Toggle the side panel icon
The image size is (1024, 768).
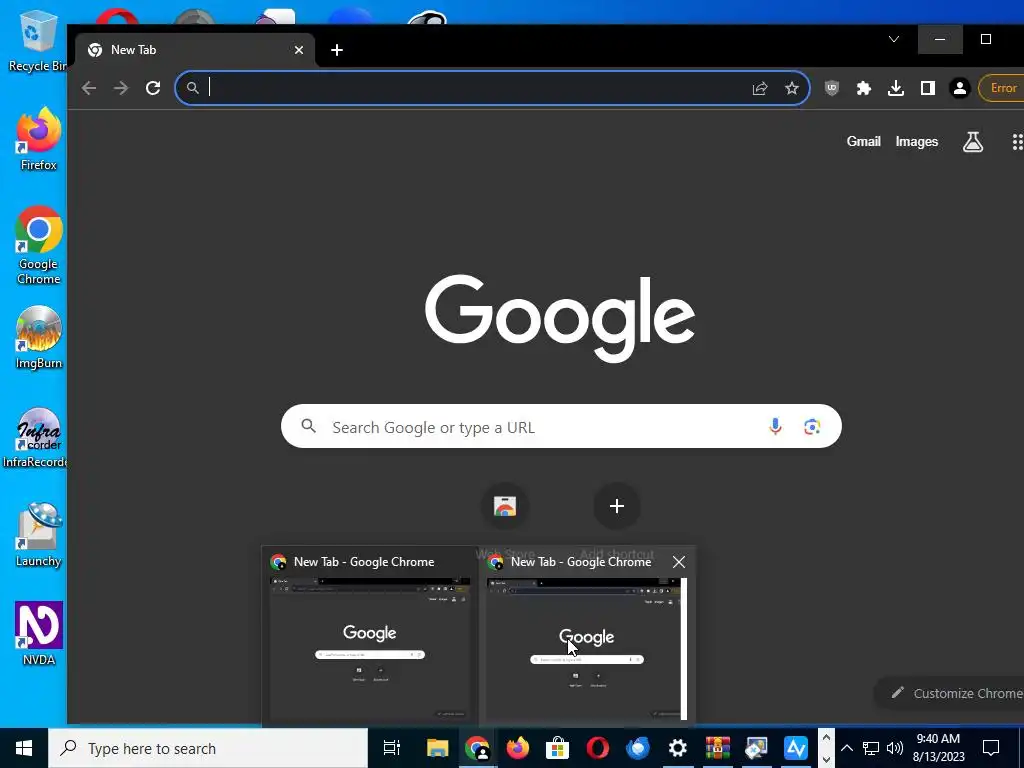pos(927,88)
